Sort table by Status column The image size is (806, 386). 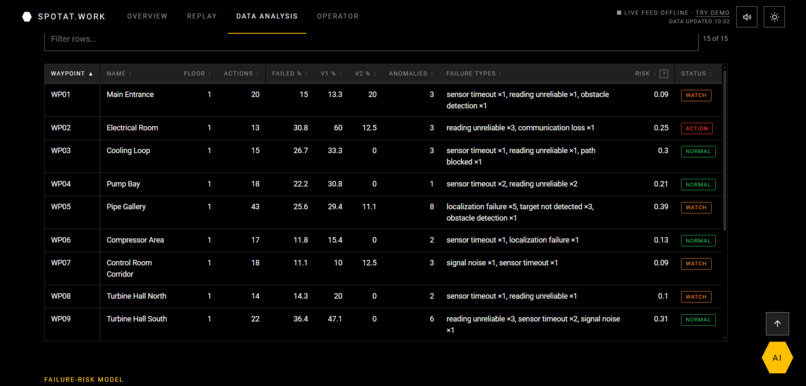pos(697,74)
